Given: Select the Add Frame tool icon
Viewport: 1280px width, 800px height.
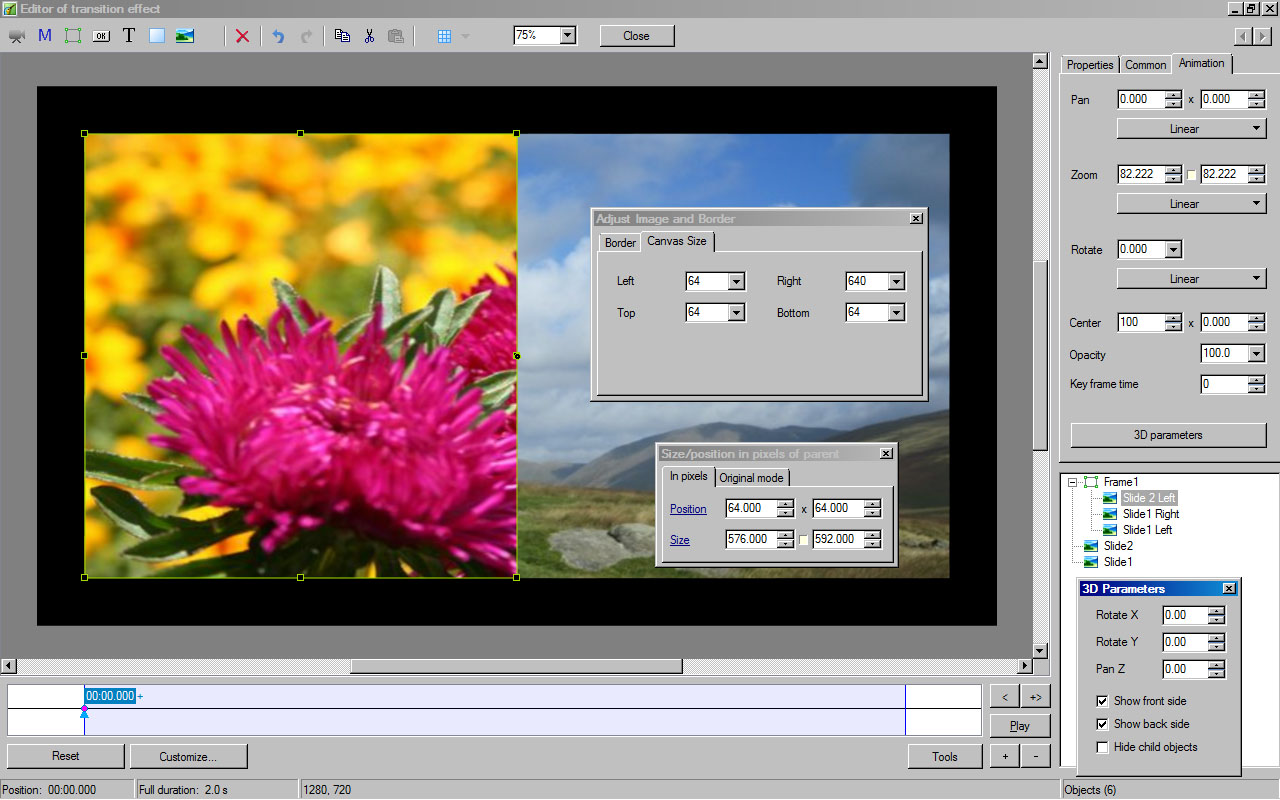Looking at the screenshot, I should (x=73, y=36).
